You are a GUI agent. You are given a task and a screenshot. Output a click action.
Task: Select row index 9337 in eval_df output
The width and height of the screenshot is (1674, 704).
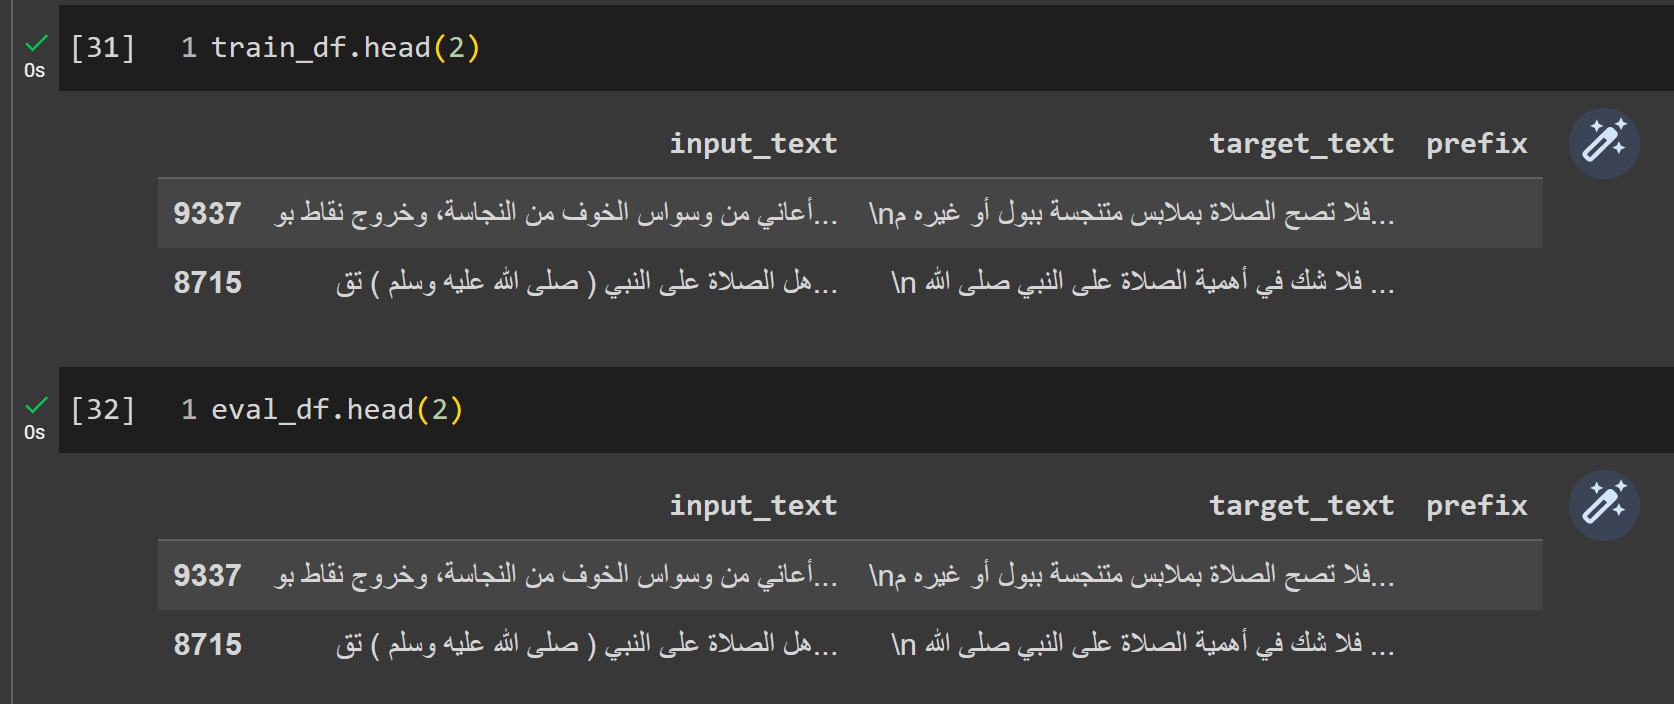(x=208, y=576)
